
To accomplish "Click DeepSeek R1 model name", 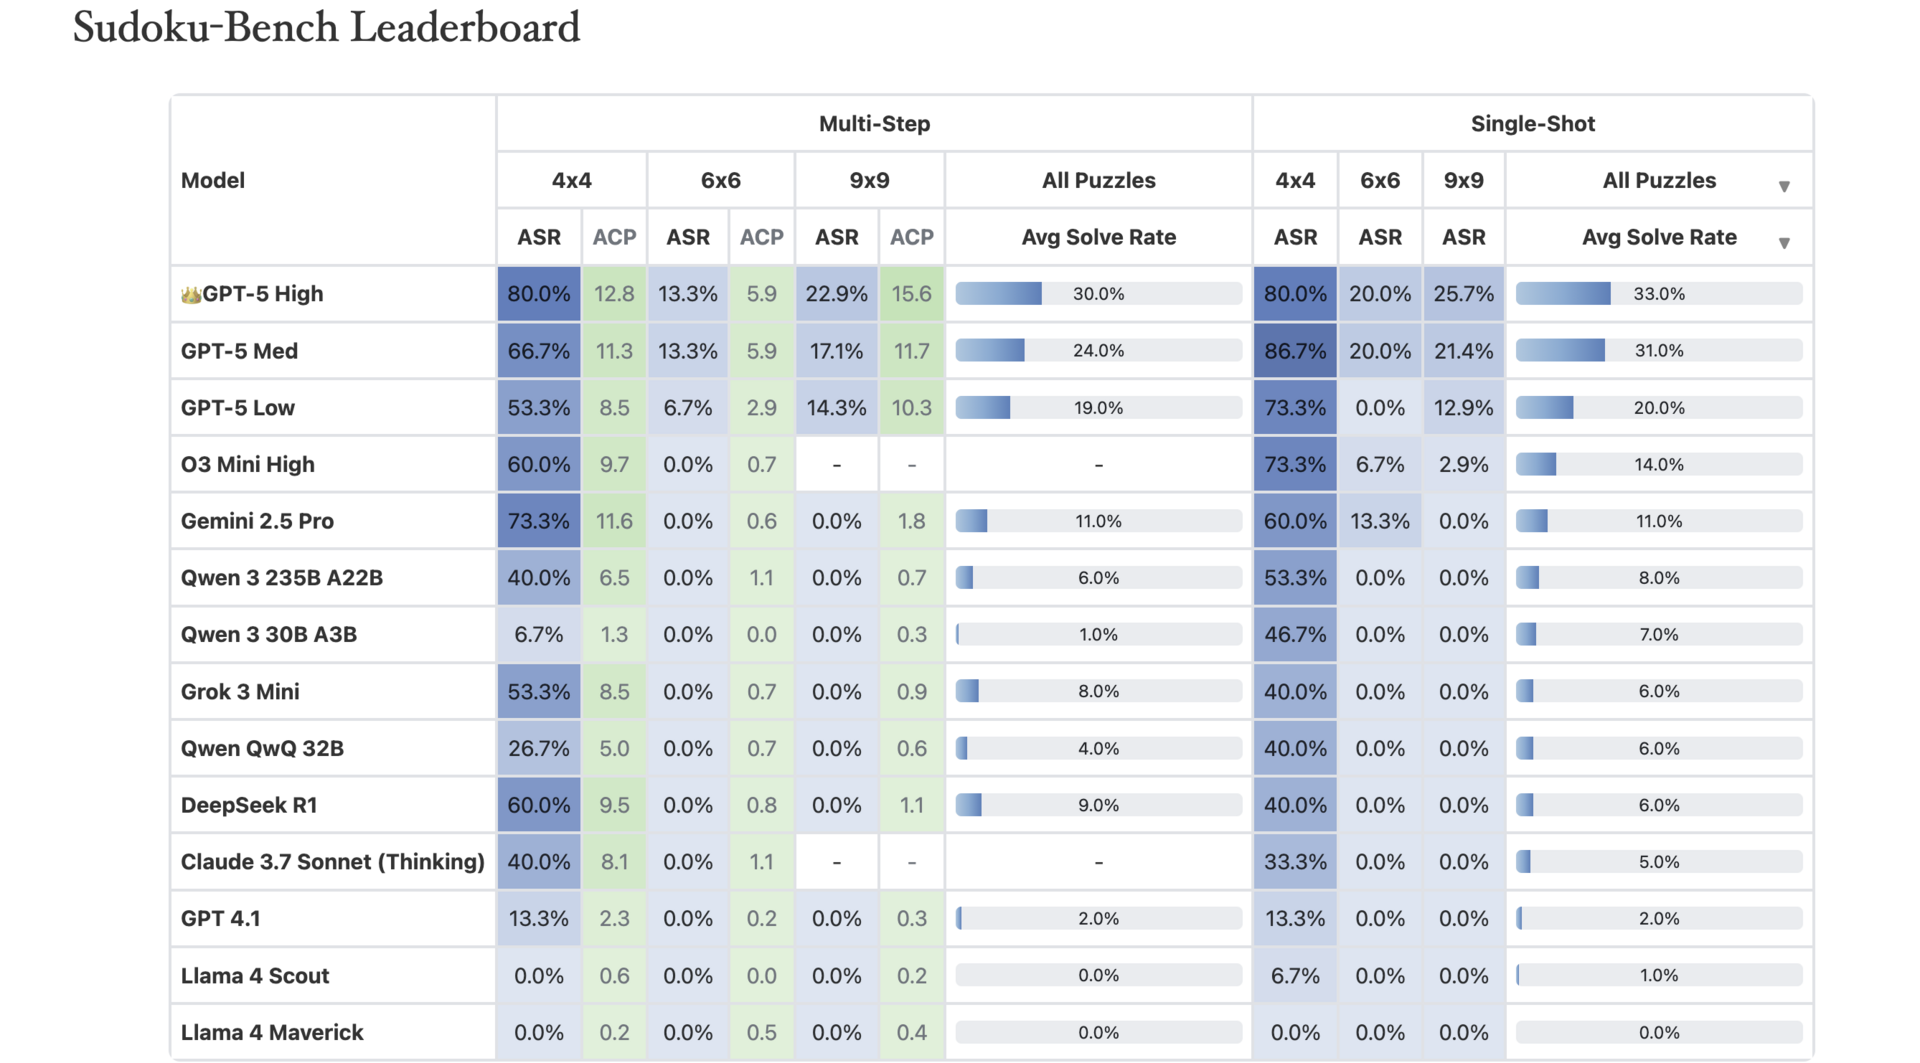I will point(249,806).
